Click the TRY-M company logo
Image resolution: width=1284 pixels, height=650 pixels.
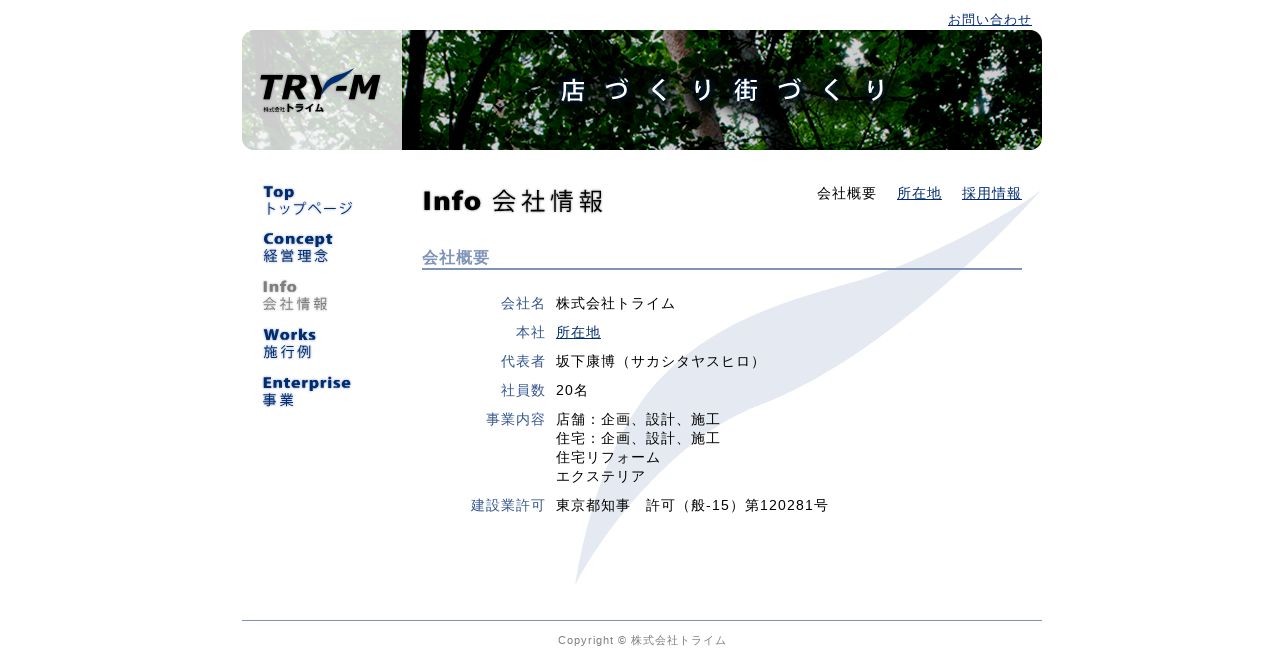(x=321, y=90)
